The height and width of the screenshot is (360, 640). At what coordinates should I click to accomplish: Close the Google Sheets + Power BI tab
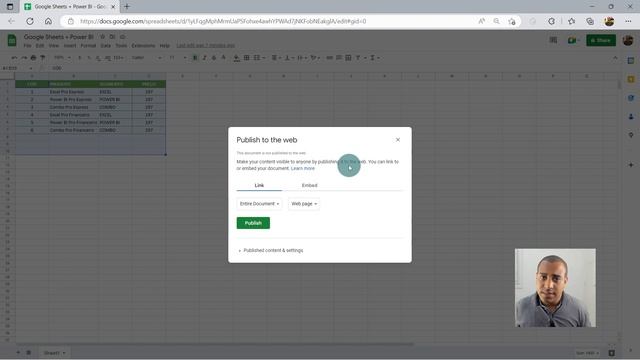tap(113, 7)
